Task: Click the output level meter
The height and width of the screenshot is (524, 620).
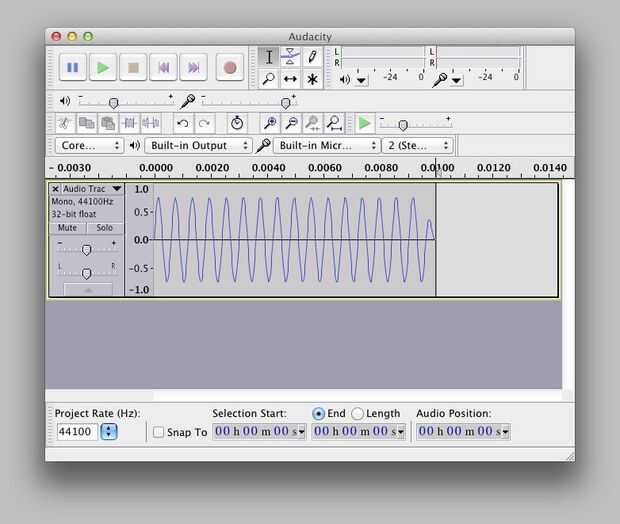Action: coord(382,57)
